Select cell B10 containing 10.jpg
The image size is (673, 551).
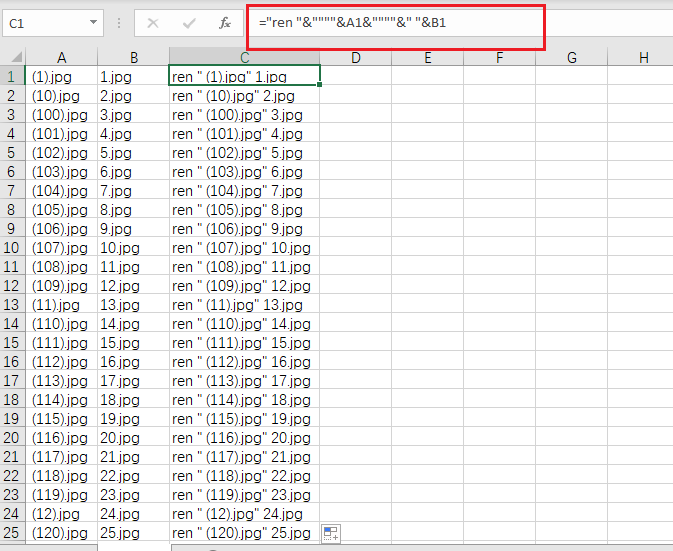click(133, 247)
